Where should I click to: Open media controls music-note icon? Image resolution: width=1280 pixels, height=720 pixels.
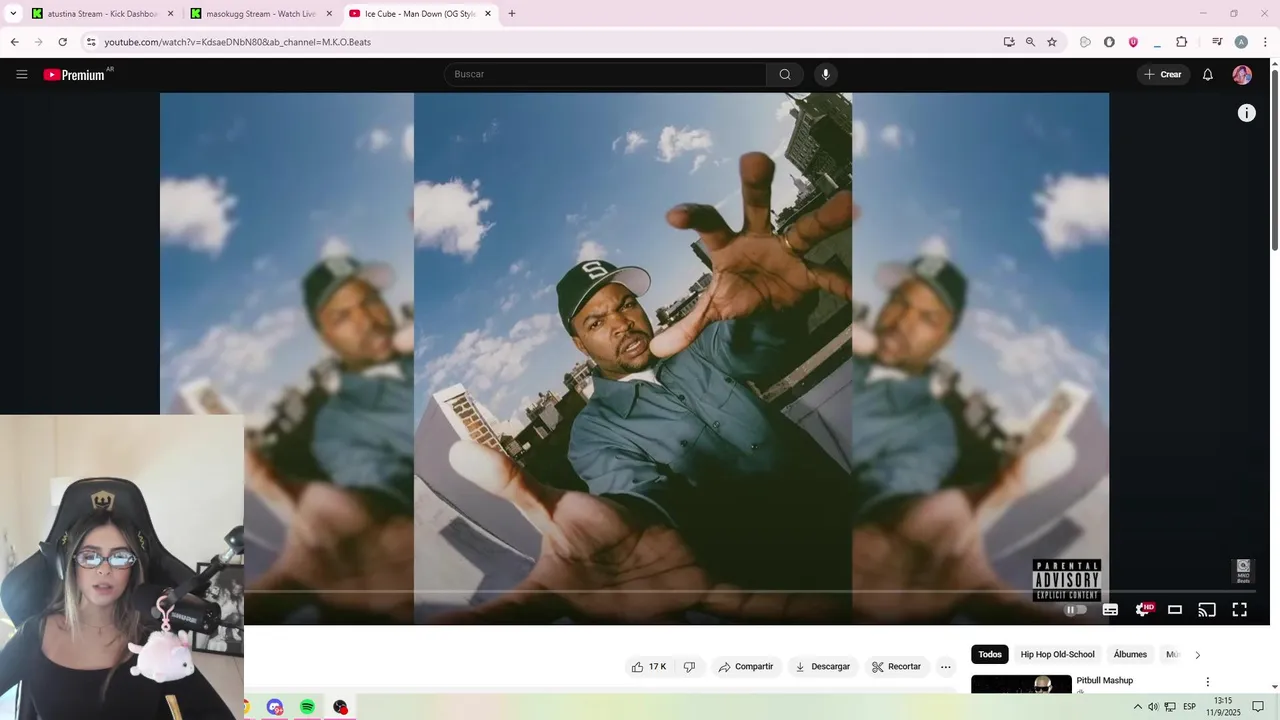point(1217,42)
